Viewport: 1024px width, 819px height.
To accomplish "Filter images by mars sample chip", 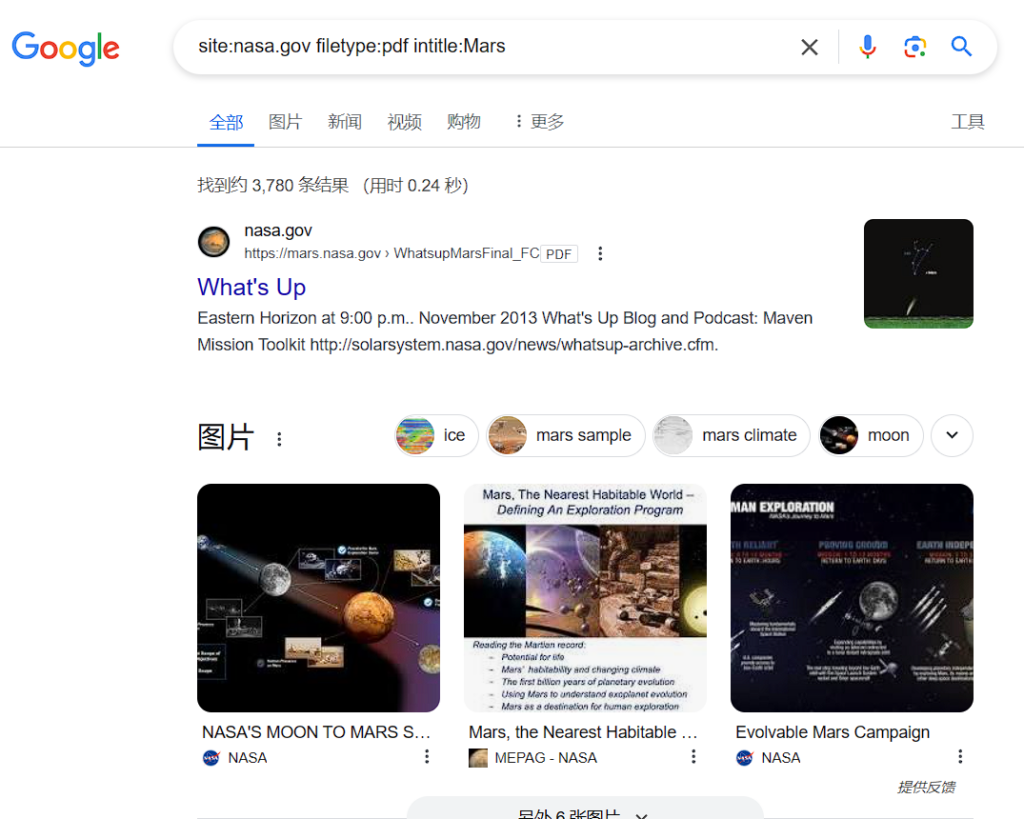I will (x=566, y=436).
